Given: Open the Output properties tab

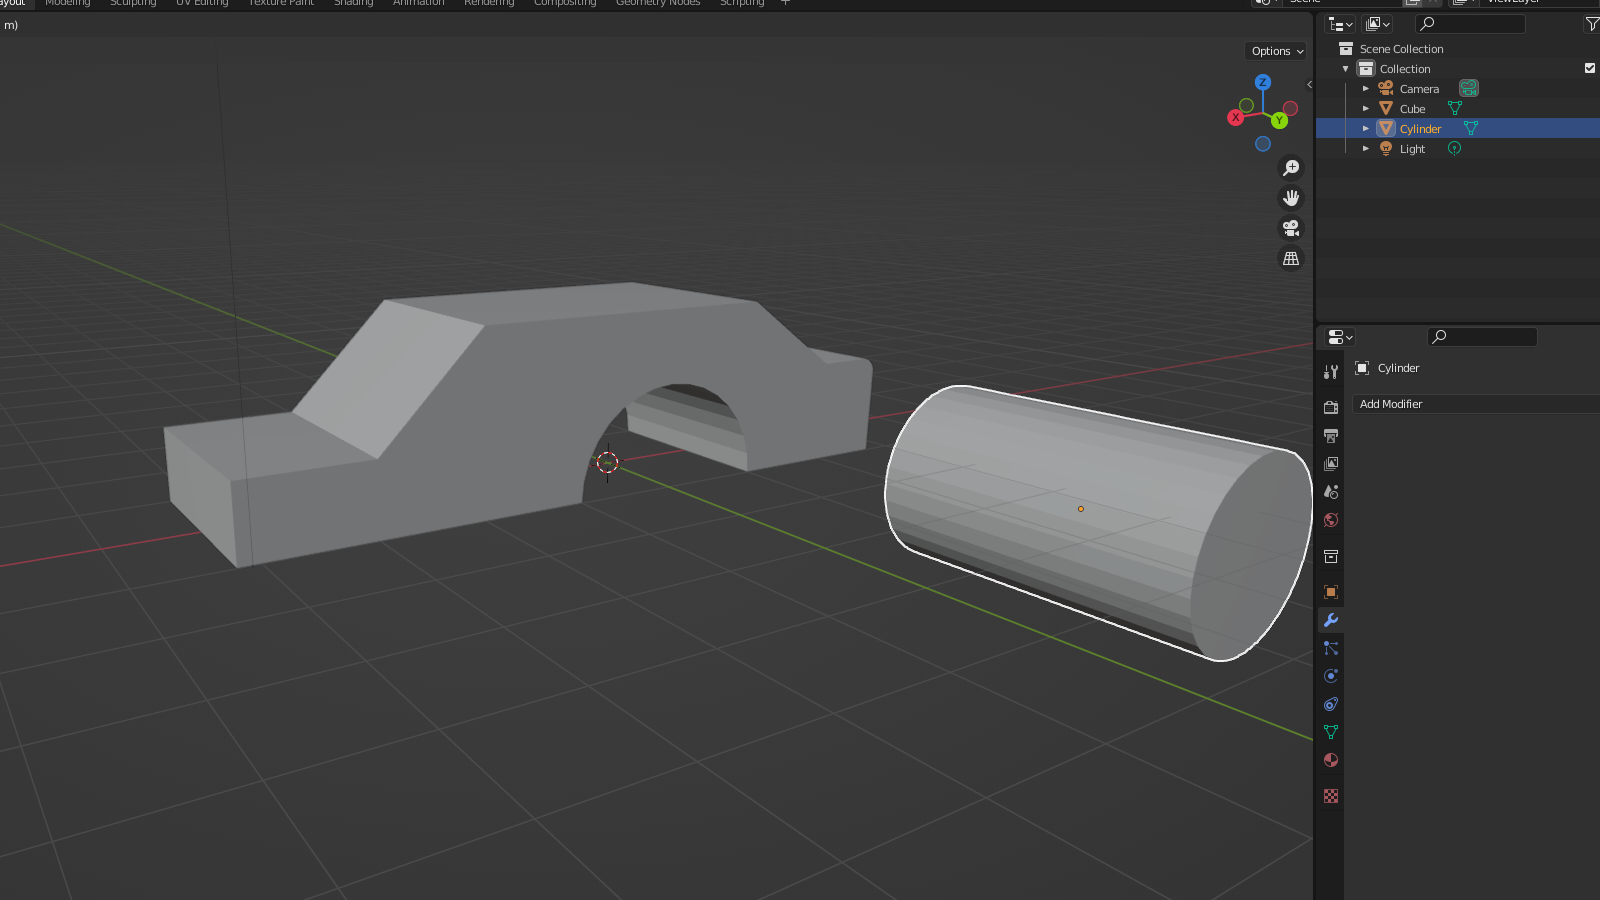Looking at the screenshot, I should 1331,436.
